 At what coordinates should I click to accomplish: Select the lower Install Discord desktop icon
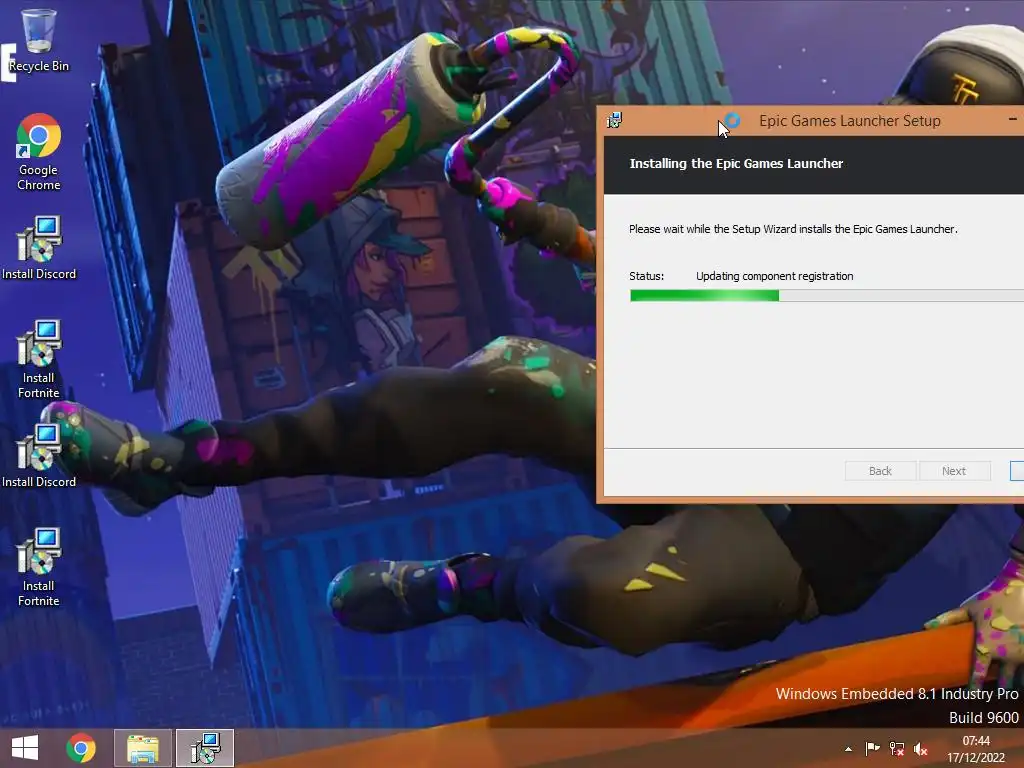click(39, 456)
